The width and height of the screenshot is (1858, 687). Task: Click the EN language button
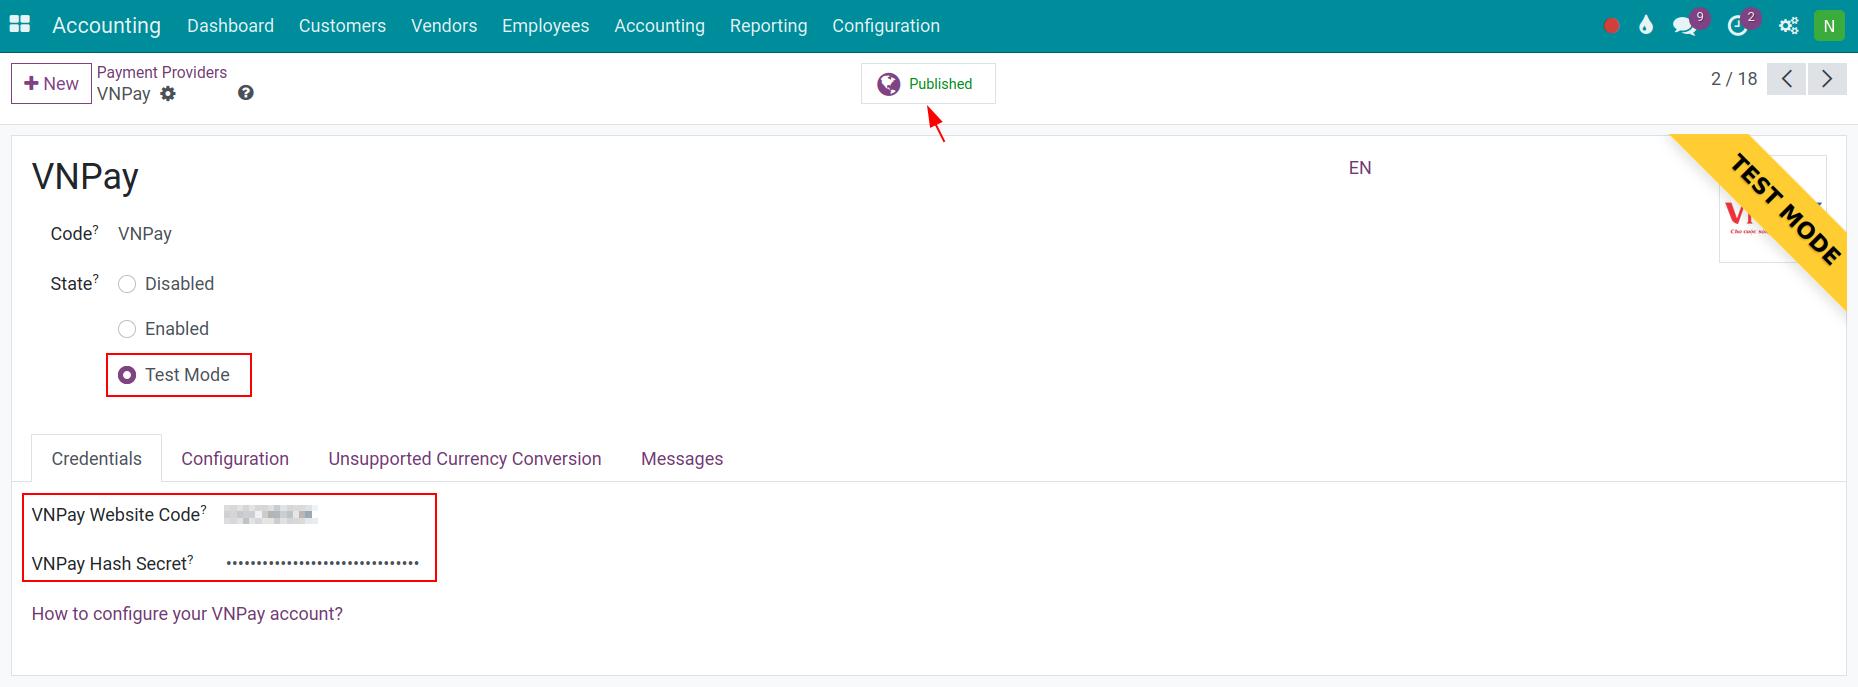tap(1360, 168)
